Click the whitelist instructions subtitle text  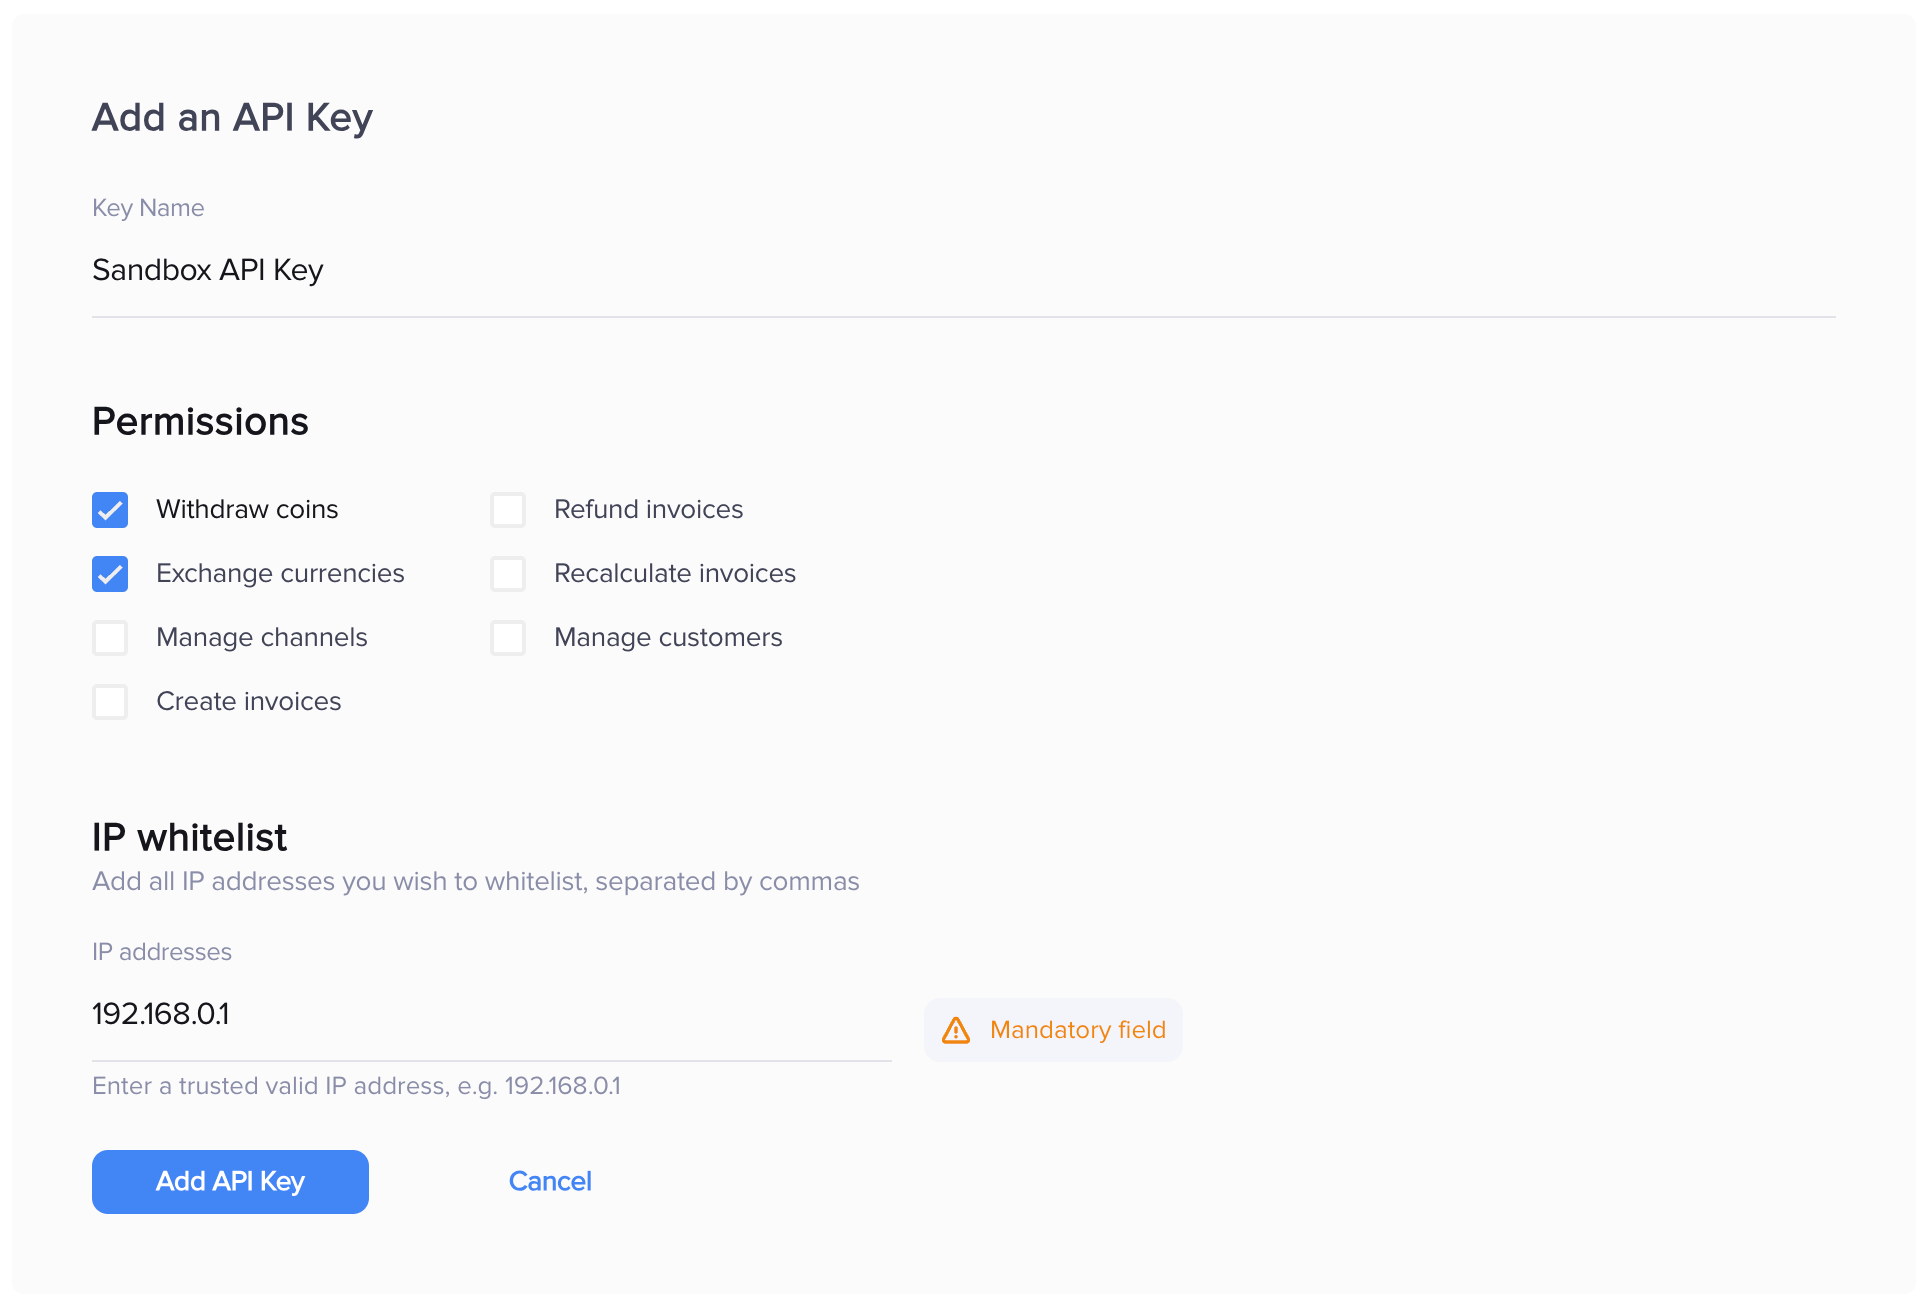tap(475, 882)
